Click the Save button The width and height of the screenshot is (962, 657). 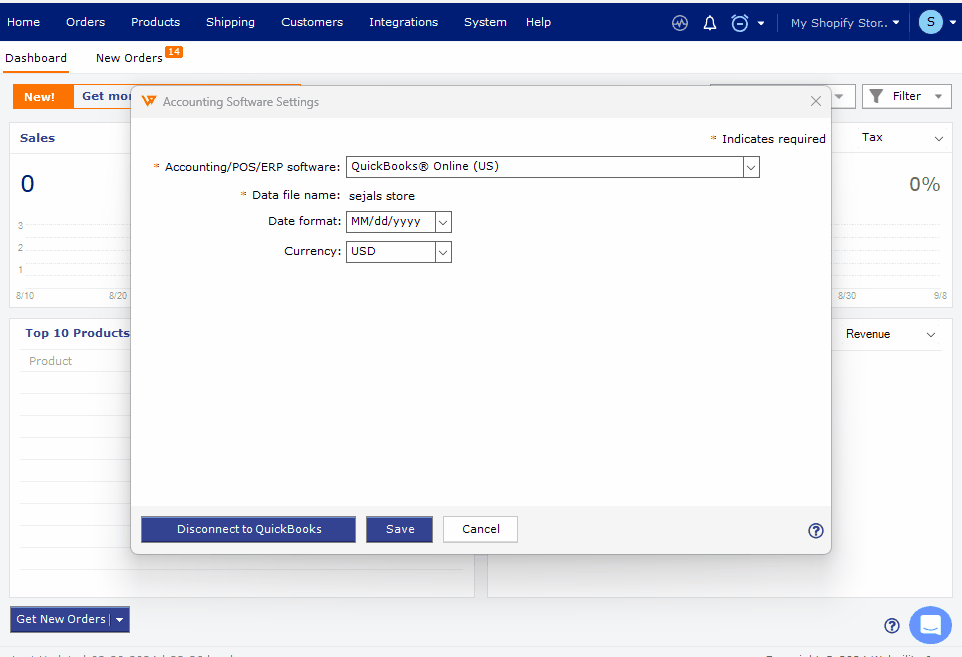point(399,529)
